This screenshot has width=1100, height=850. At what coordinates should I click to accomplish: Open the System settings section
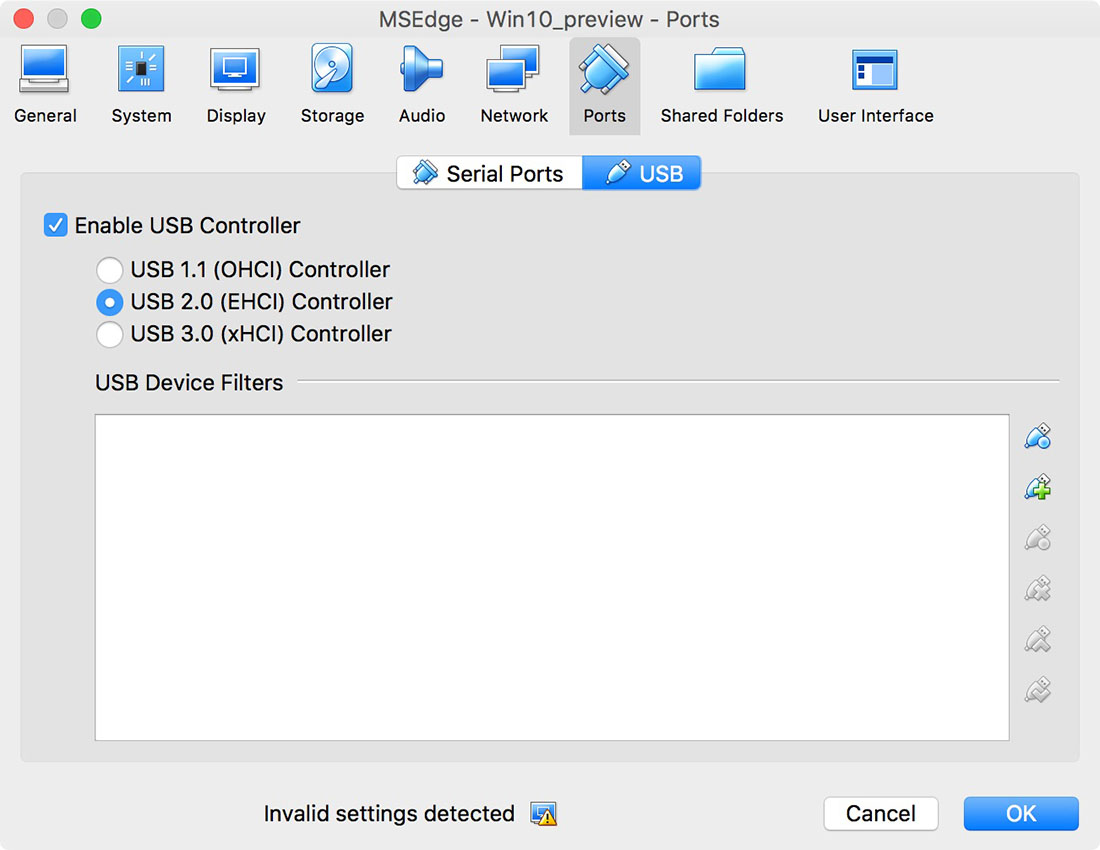(x=141, y=86)
